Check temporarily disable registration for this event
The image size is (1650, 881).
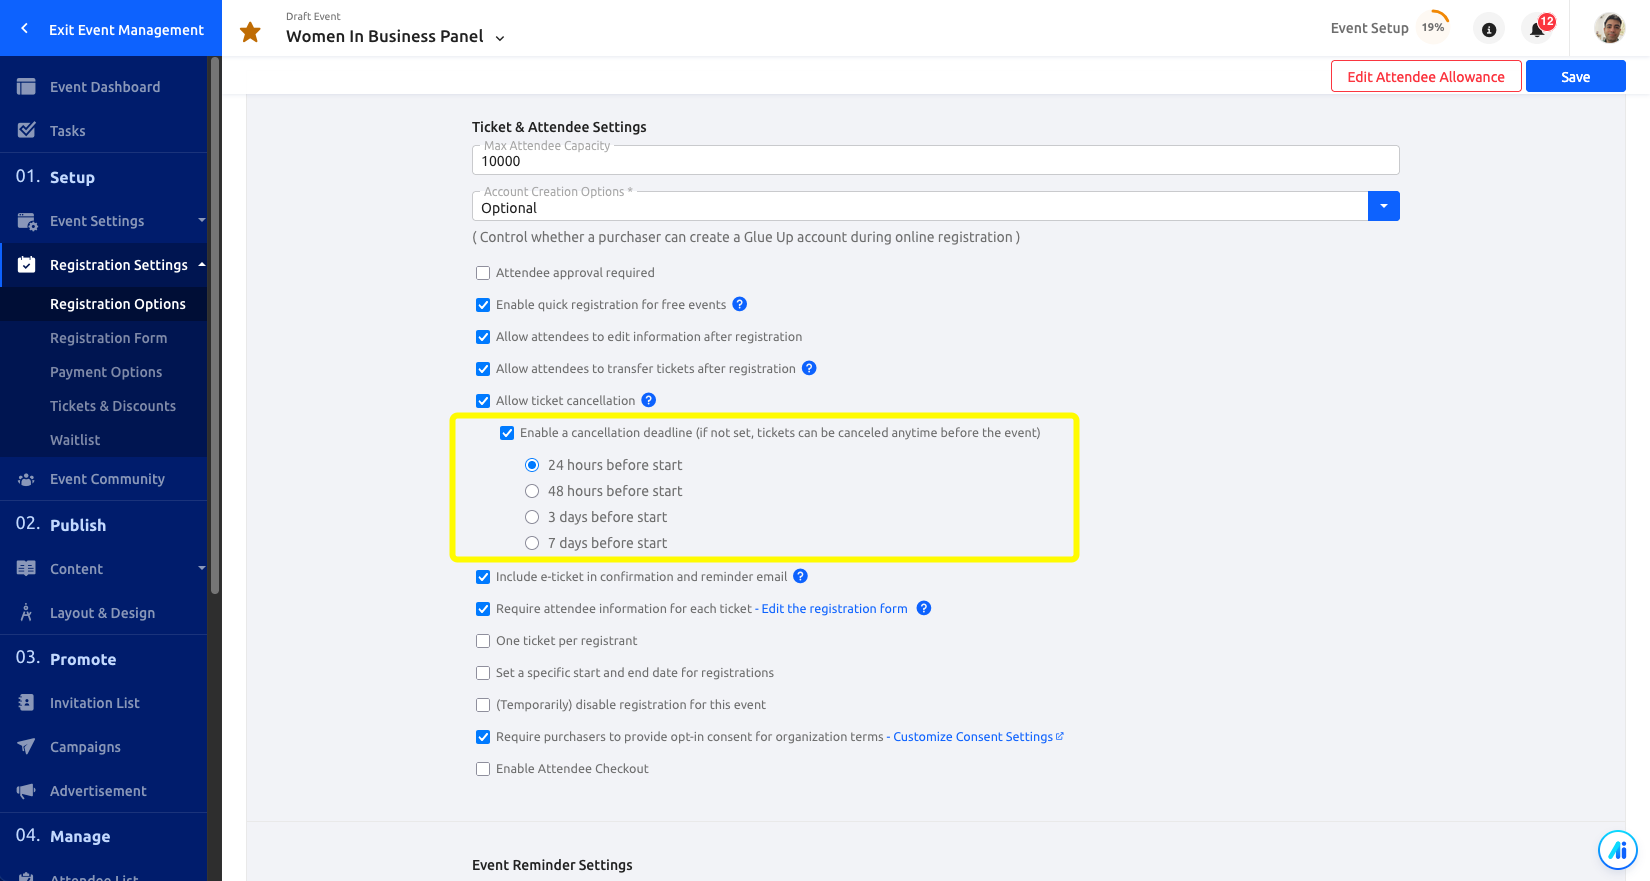pyautogui.click(x=483, y=705)
